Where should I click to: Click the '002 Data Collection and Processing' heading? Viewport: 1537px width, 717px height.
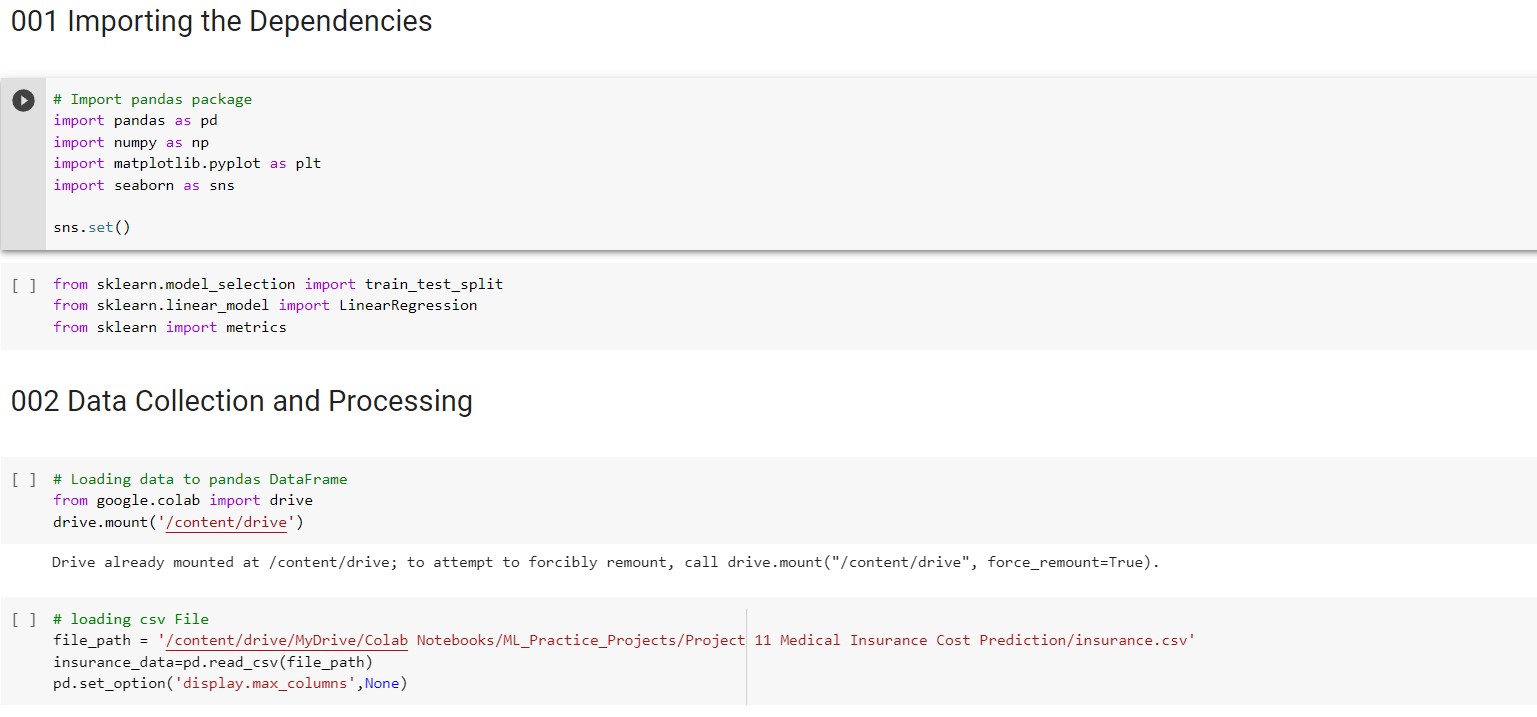point(240,401)
